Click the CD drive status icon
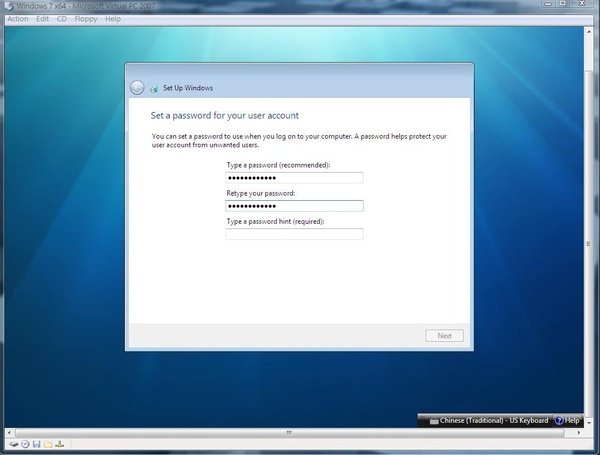Image resolution: width=600 pixels, height=455 pixels. 25,444
